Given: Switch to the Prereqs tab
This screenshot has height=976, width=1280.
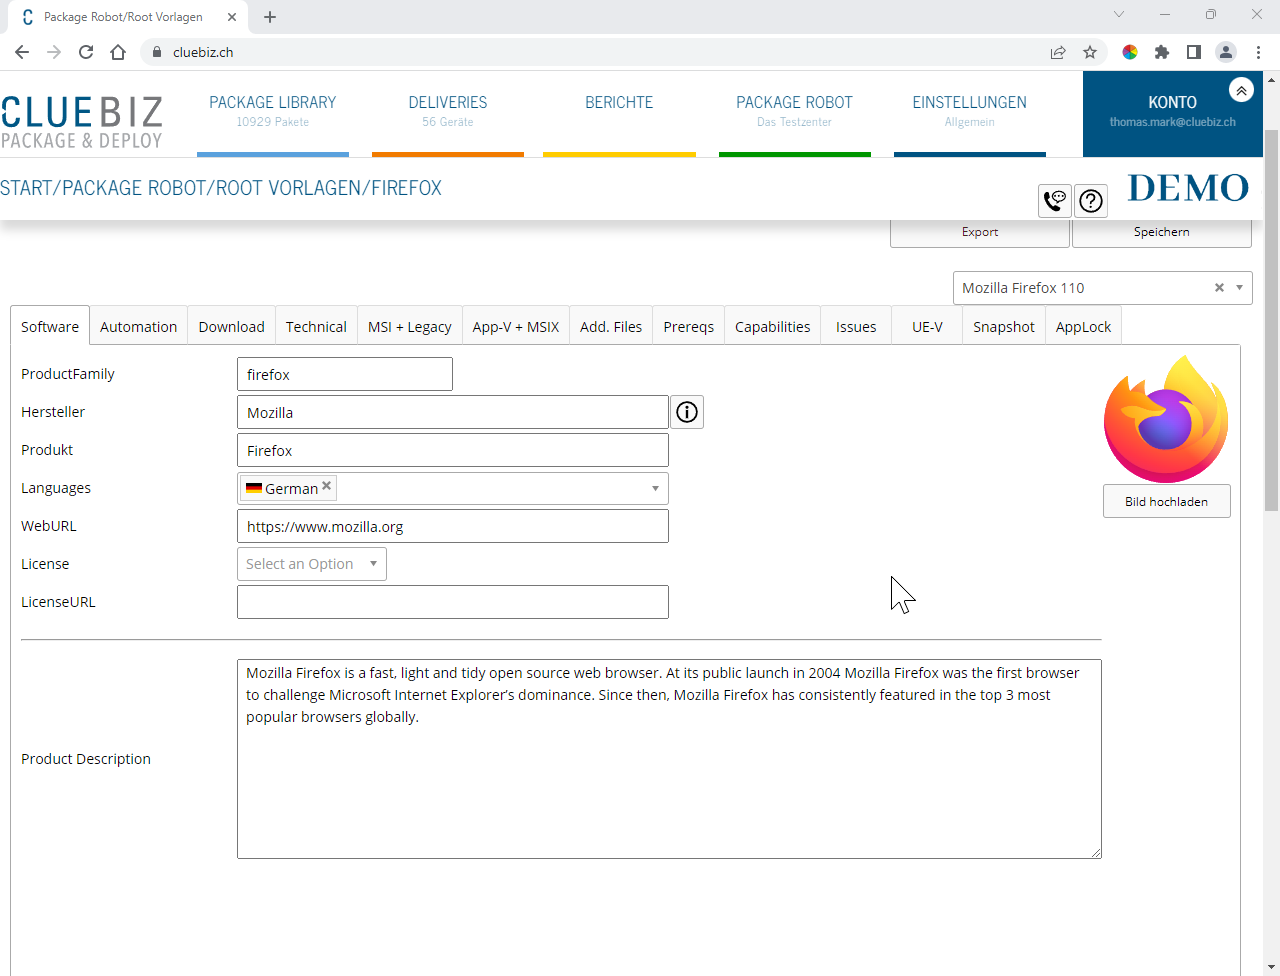Looking at the screenshot, I should [688, 327].
